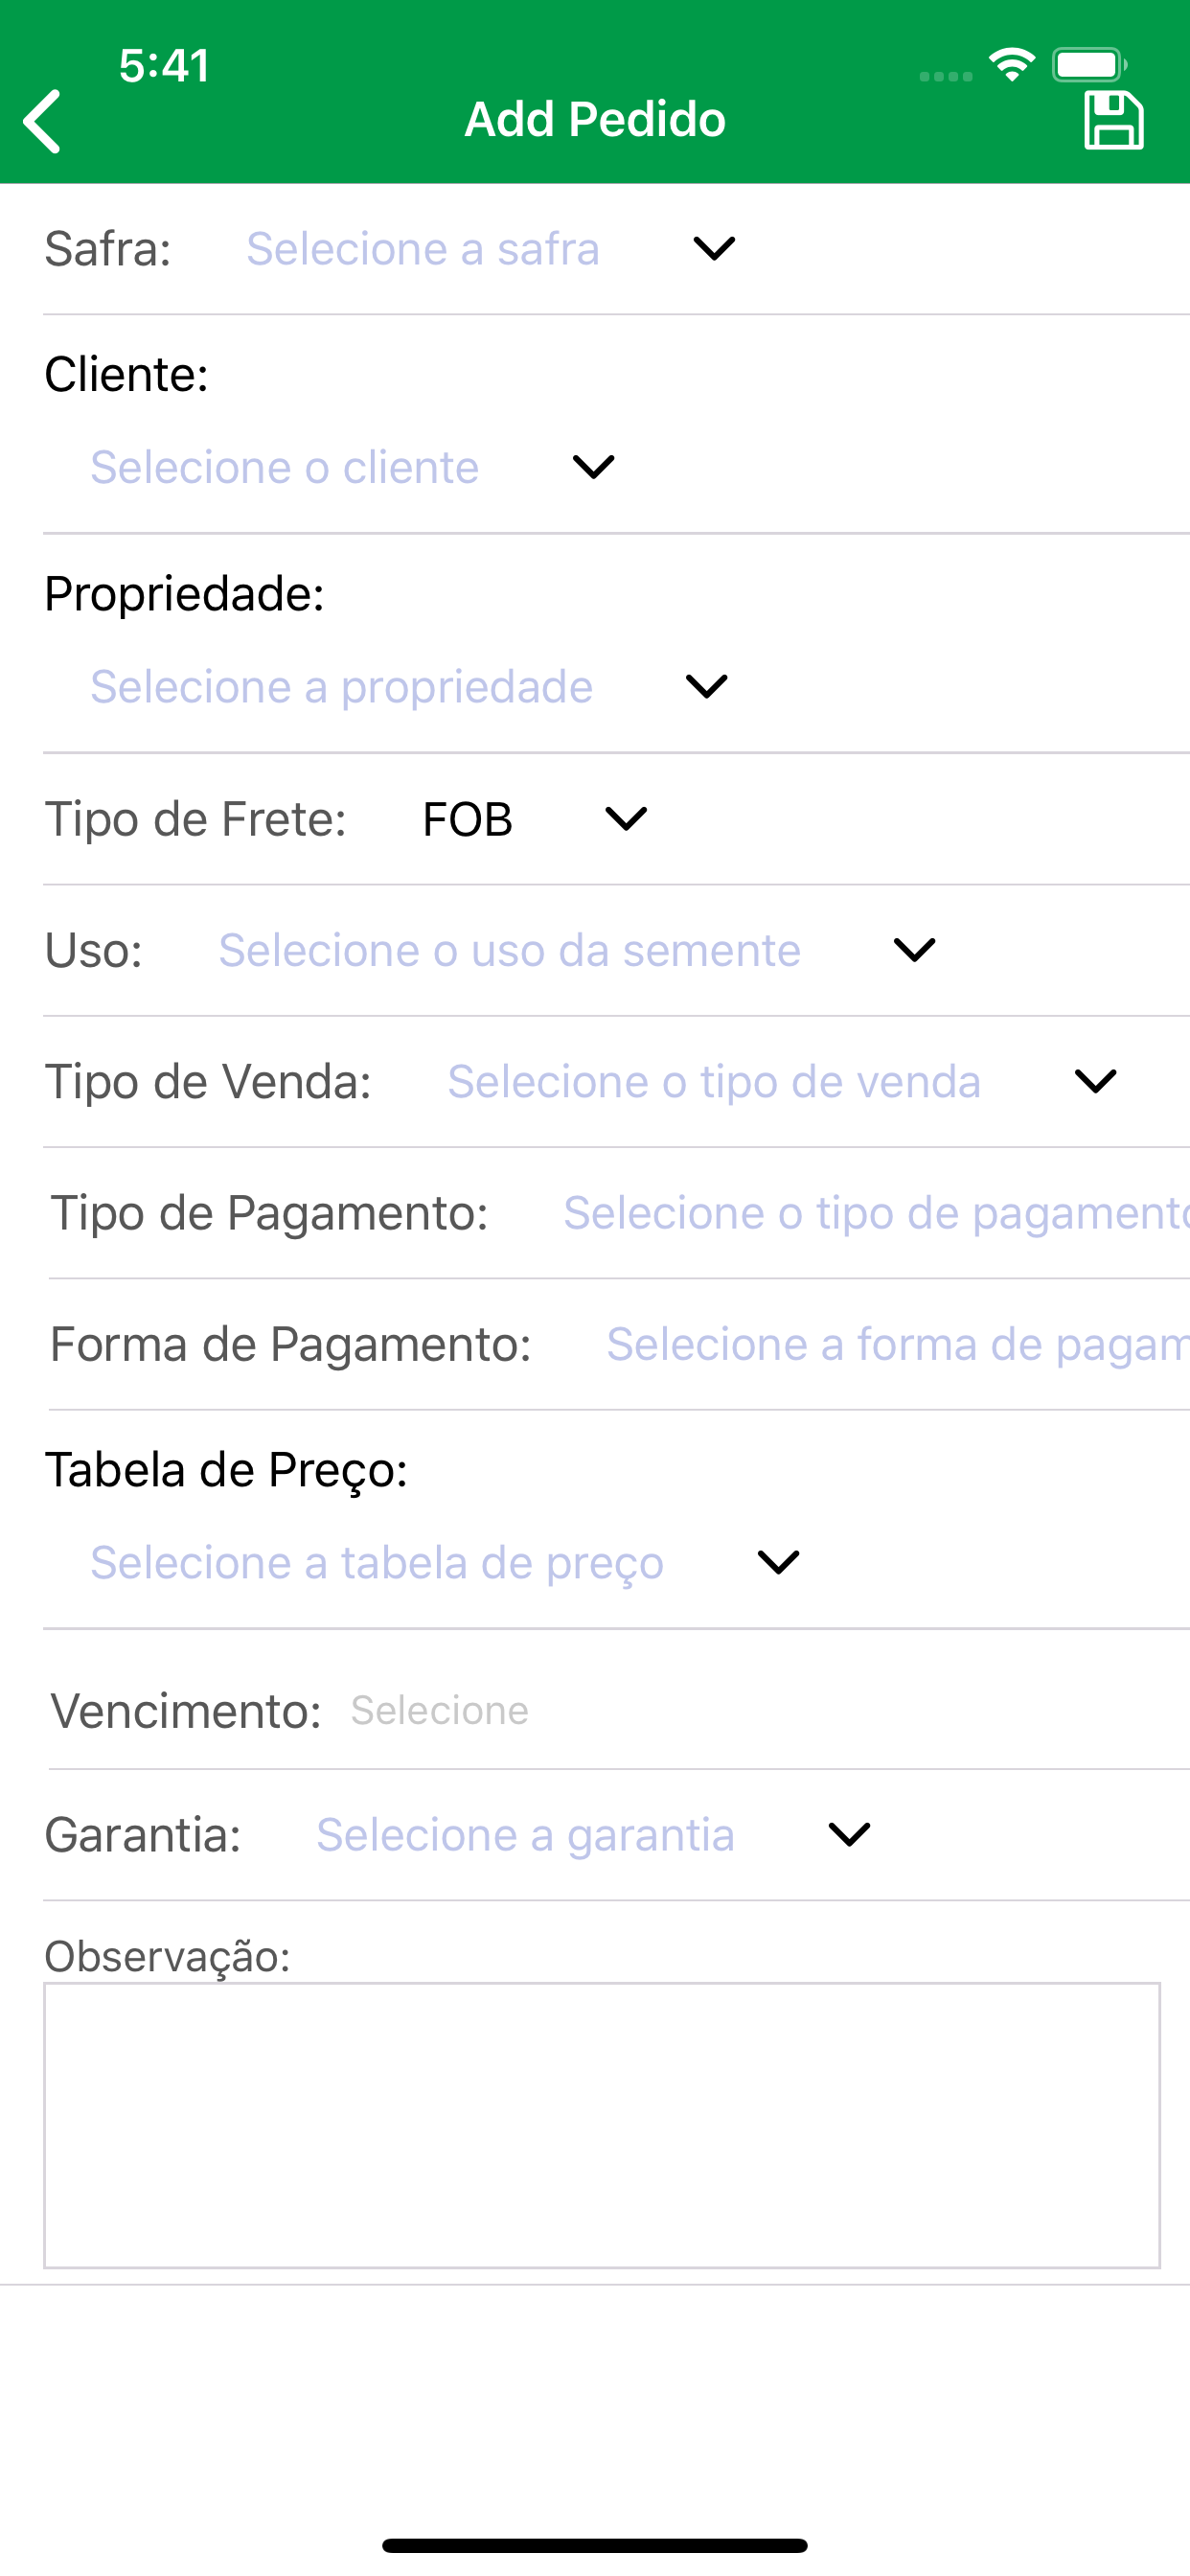Open the Garantia dropdown chevron

tap(849, 1834)
